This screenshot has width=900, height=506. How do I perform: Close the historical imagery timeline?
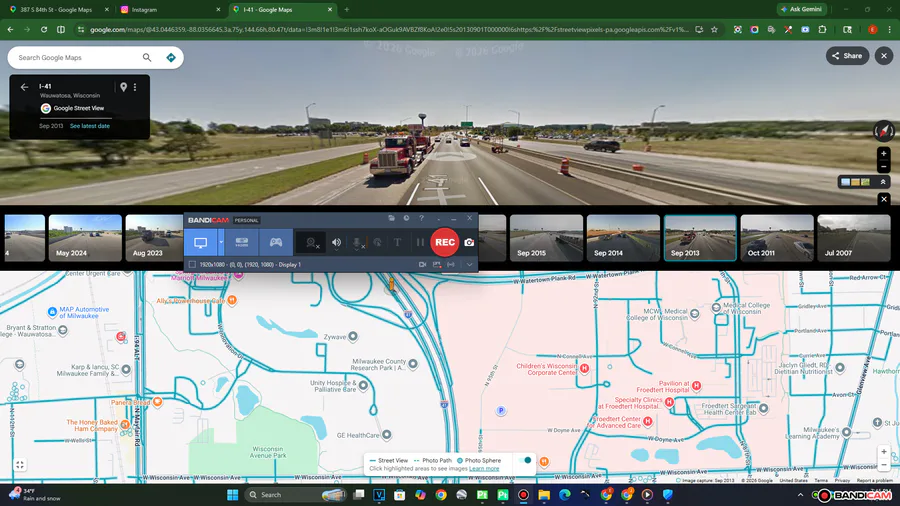[884, 199]
